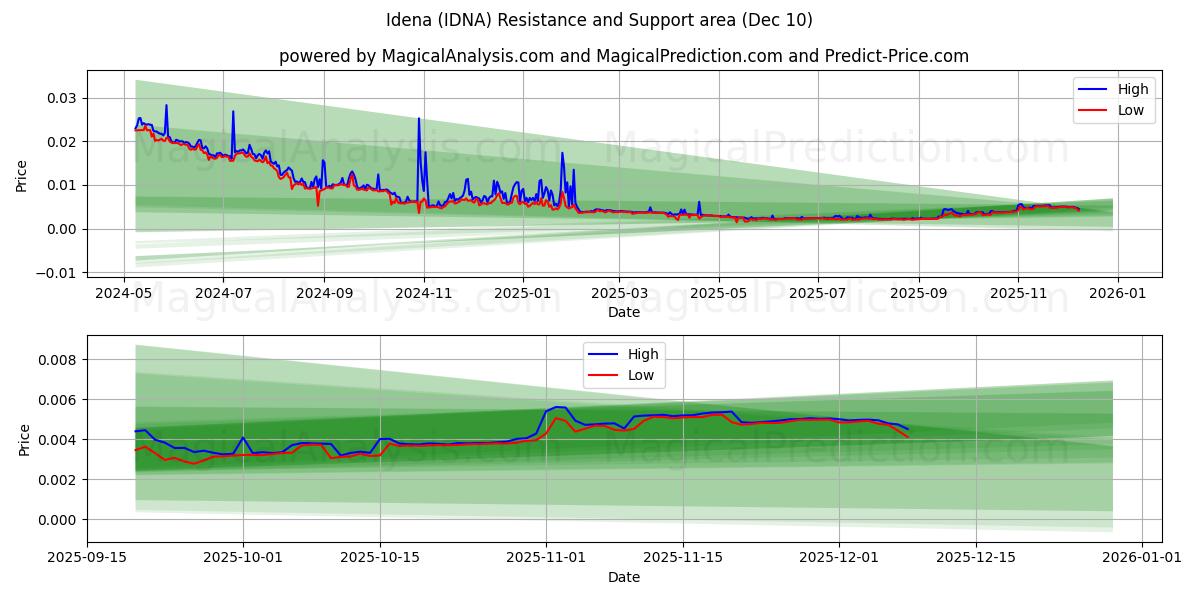Click the price spike near 2024-11

(419, 120)
